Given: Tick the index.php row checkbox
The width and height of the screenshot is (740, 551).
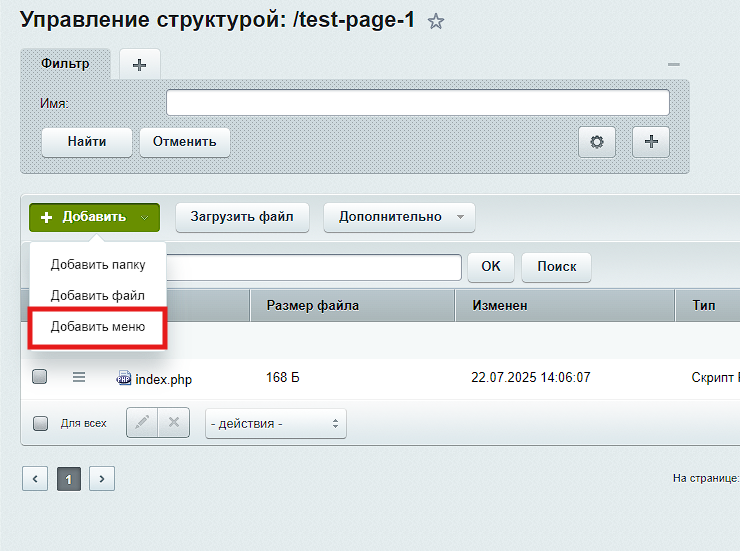Looking at the screenshot, I should point(40,377).
